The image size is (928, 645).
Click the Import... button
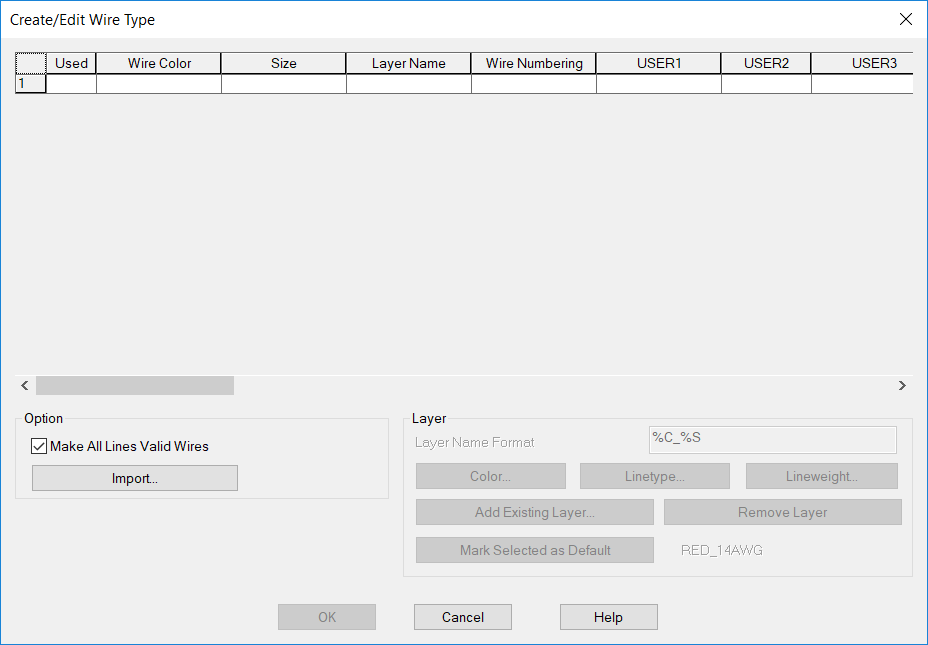point(135,478)
